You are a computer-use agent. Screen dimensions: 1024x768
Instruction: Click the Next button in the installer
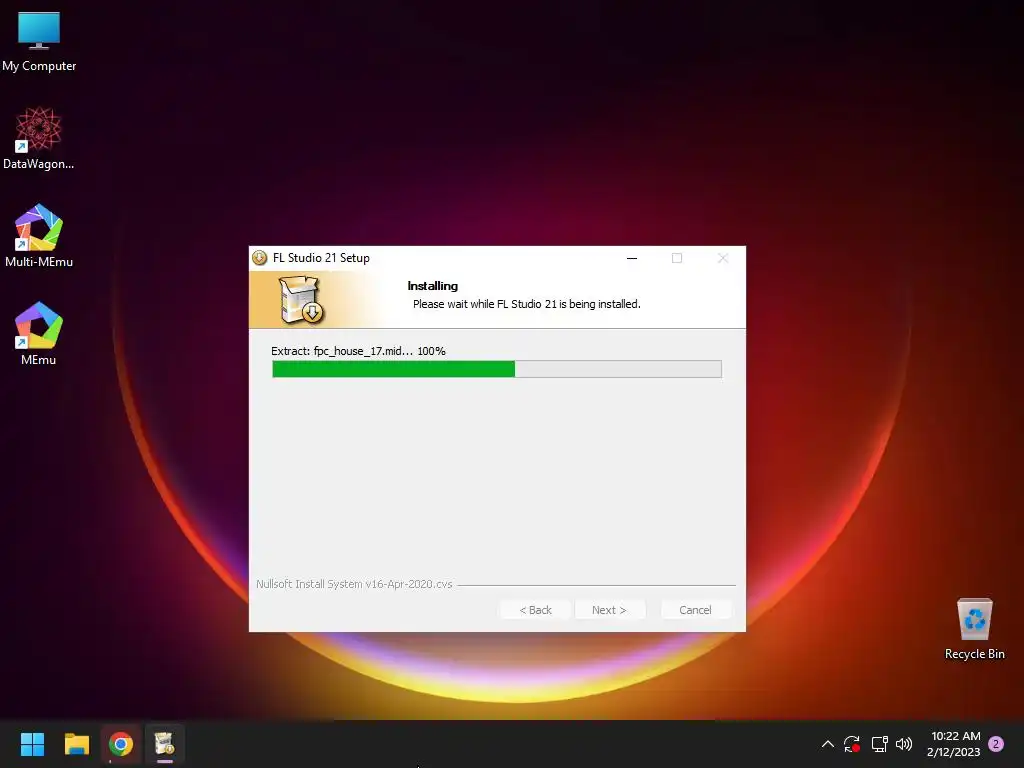point(609,610)
